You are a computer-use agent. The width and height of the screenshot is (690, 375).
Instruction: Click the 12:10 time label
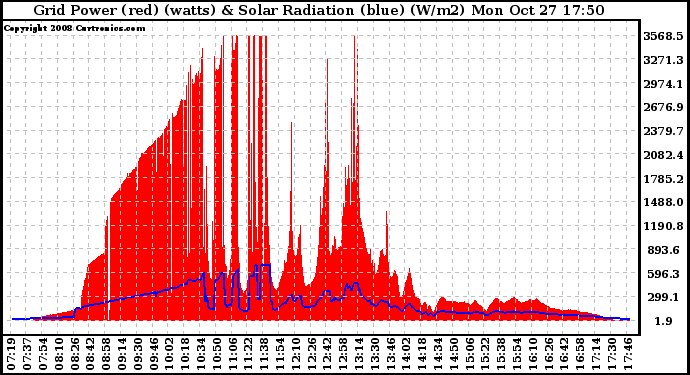pyautogui.click(x=296, y=354)
